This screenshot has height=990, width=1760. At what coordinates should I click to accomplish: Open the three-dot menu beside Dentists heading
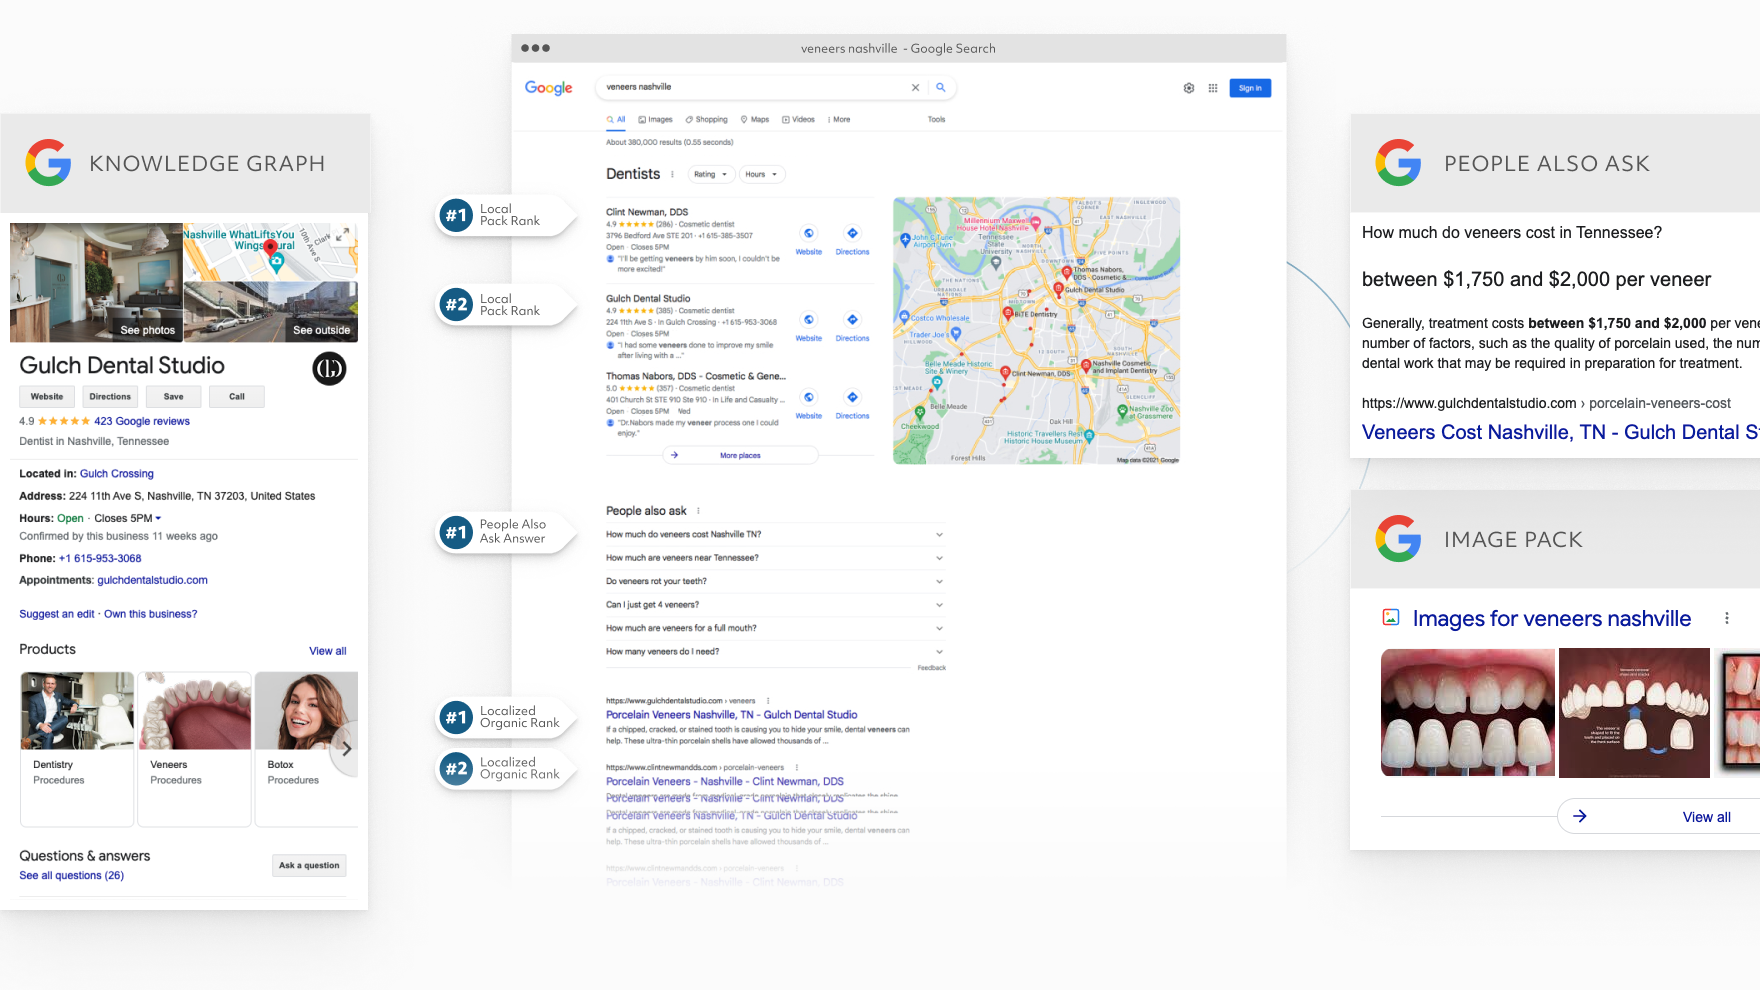[x=672, y=174]
